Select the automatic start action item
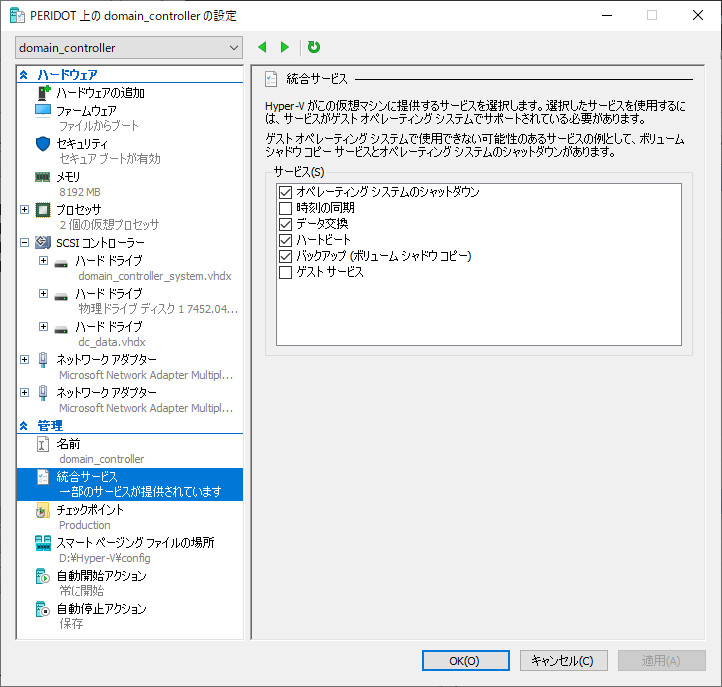 [101, 576]
